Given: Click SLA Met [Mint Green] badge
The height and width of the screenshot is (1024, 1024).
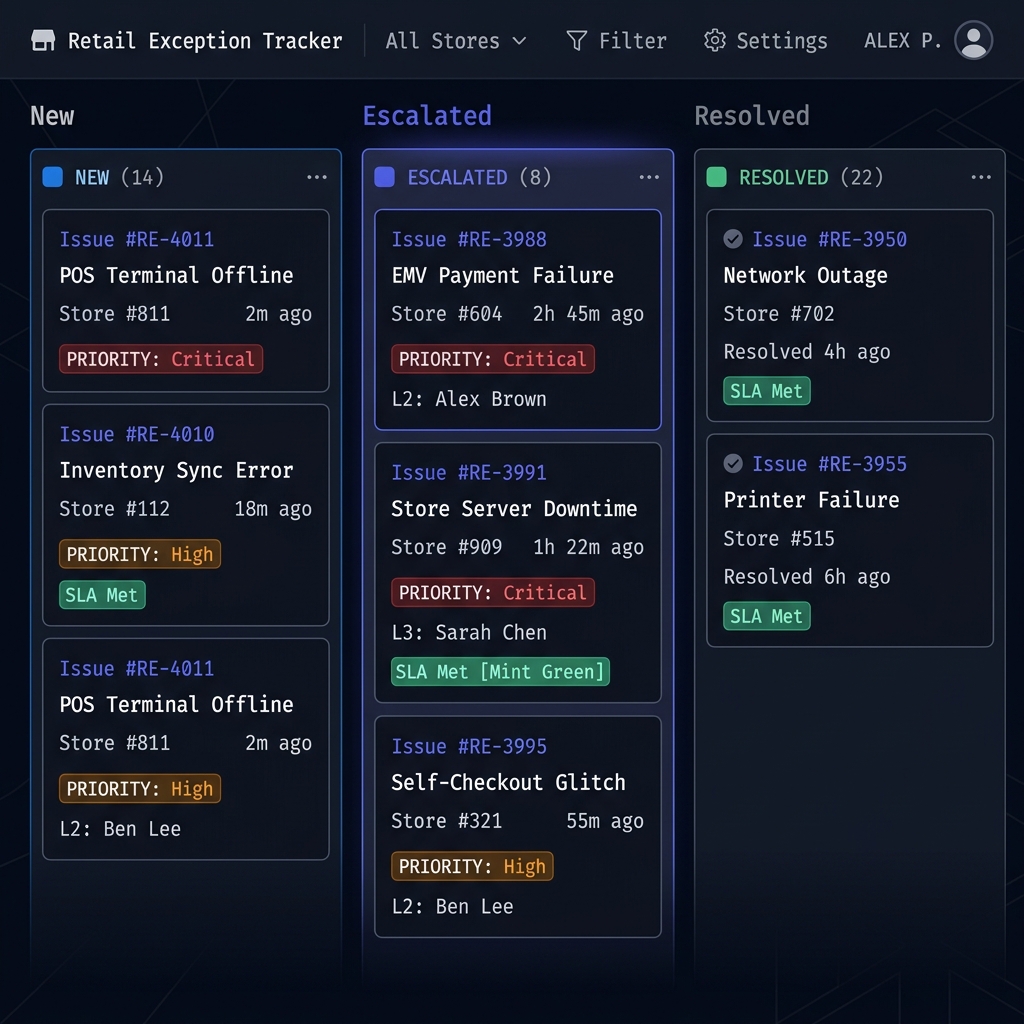Looking at the screenshot, I should [x=500, y=671].
